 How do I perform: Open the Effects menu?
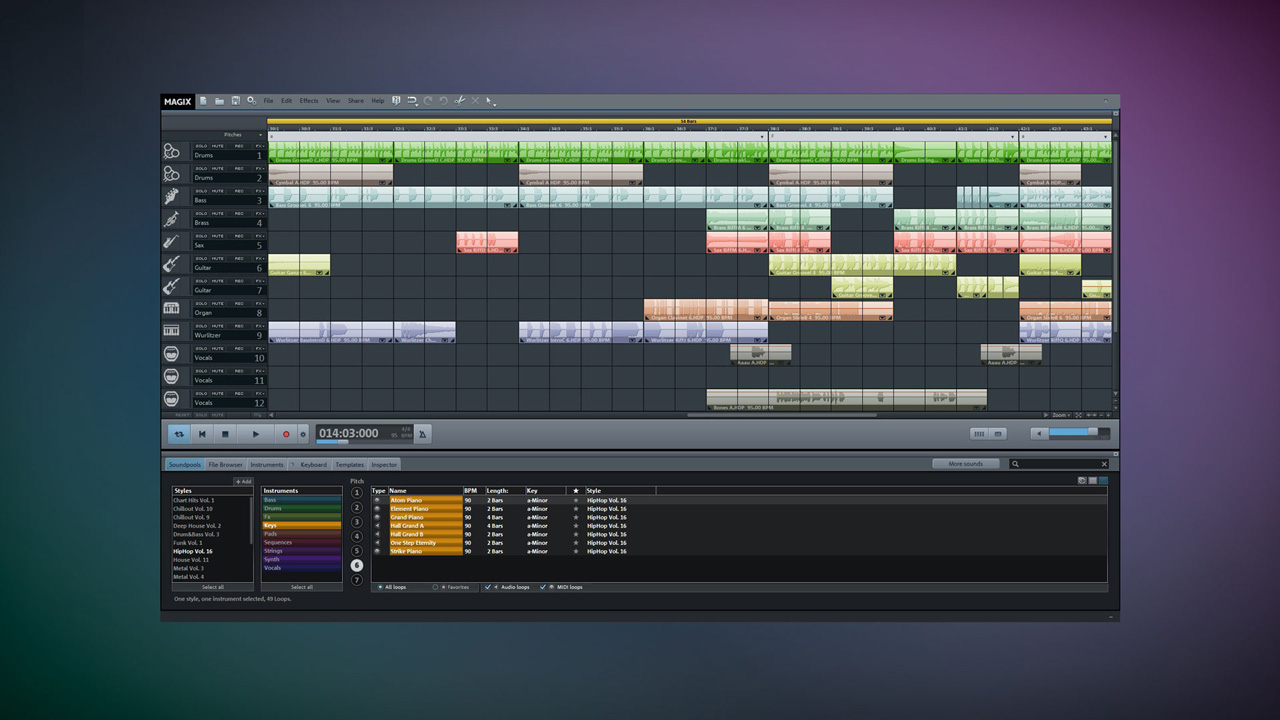[x=308, y=100]
